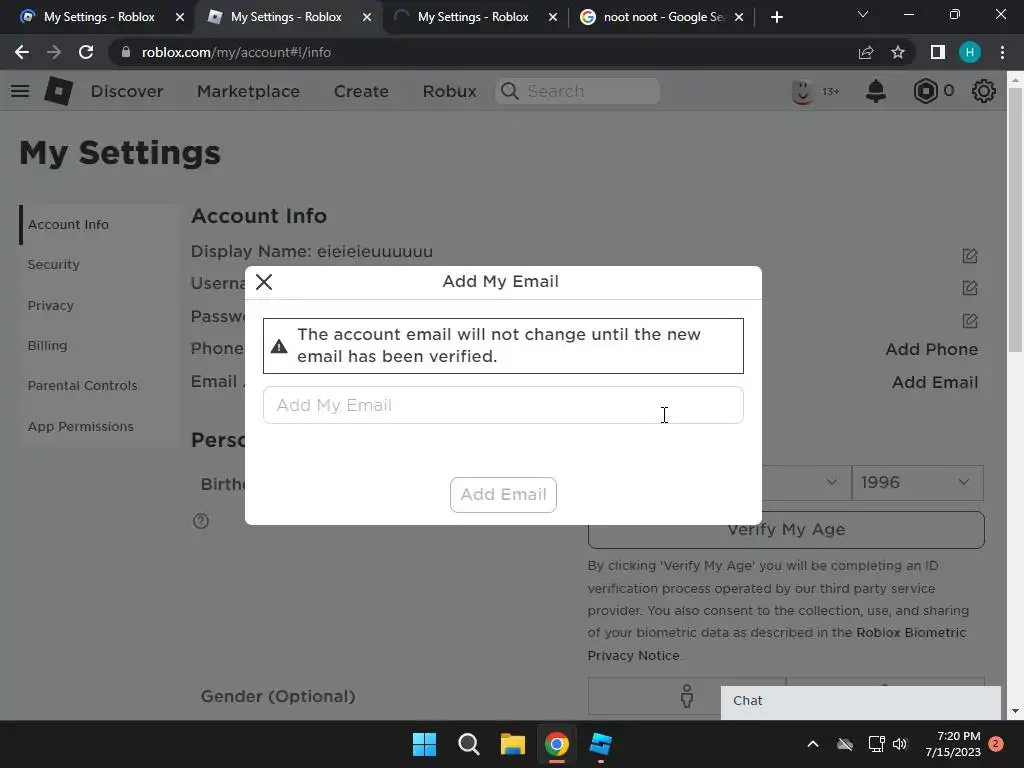Switch to first My Settings tab
The height and width of the screenshot is (768, 1024).
point(98,17)
